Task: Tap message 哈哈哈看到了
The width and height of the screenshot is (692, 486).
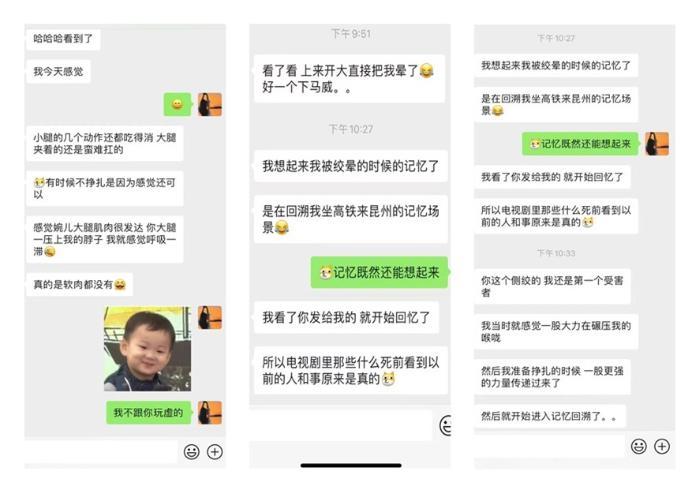Action: tap(63, 39)
